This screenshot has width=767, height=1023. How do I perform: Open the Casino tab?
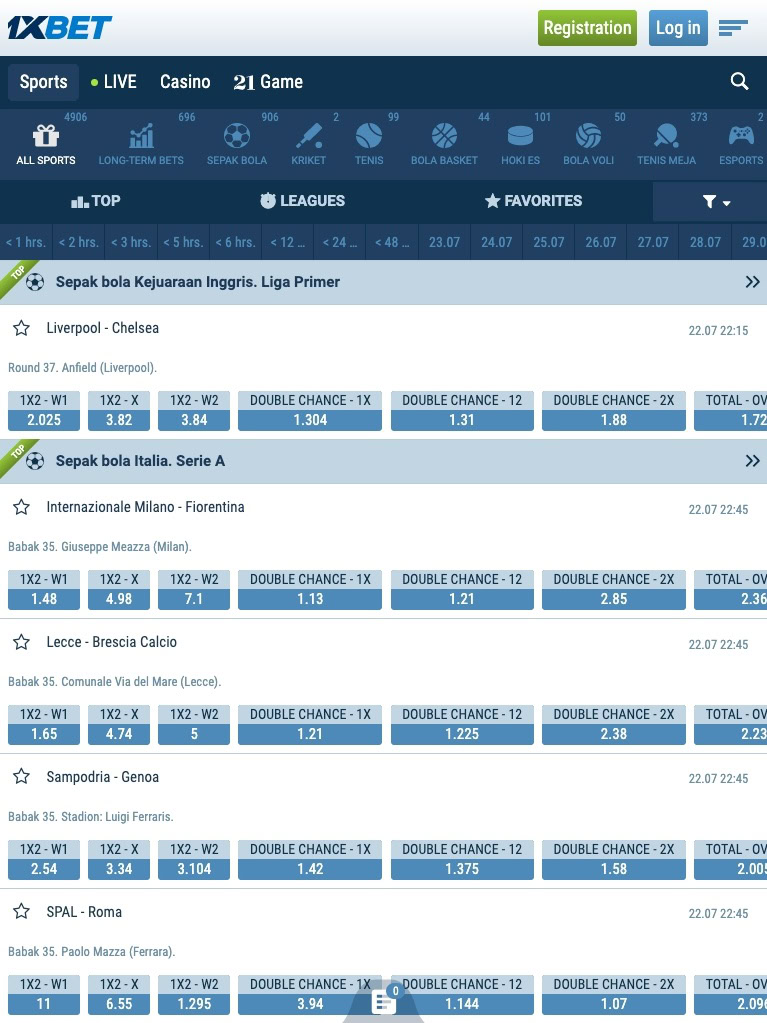(185, 82)
